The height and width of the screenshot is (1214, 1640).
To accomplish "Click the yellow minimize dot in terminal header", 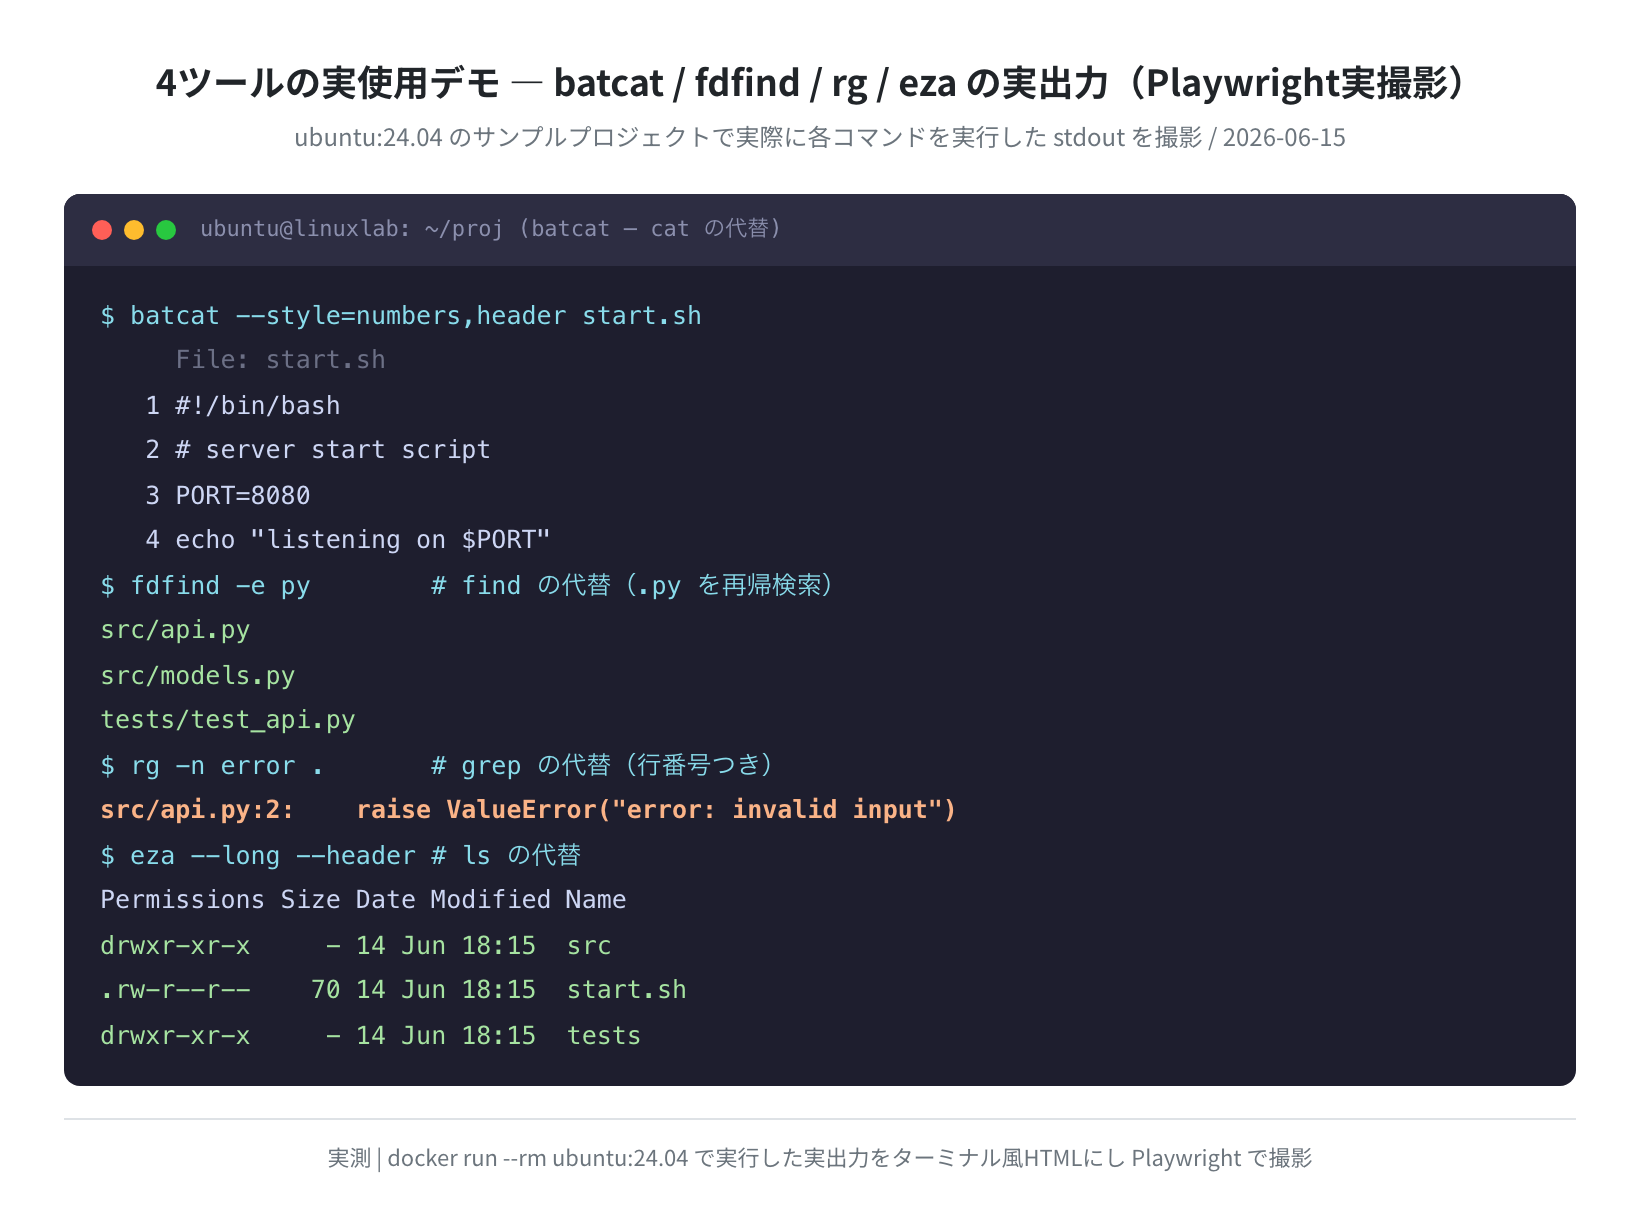I will coord(134,230).
